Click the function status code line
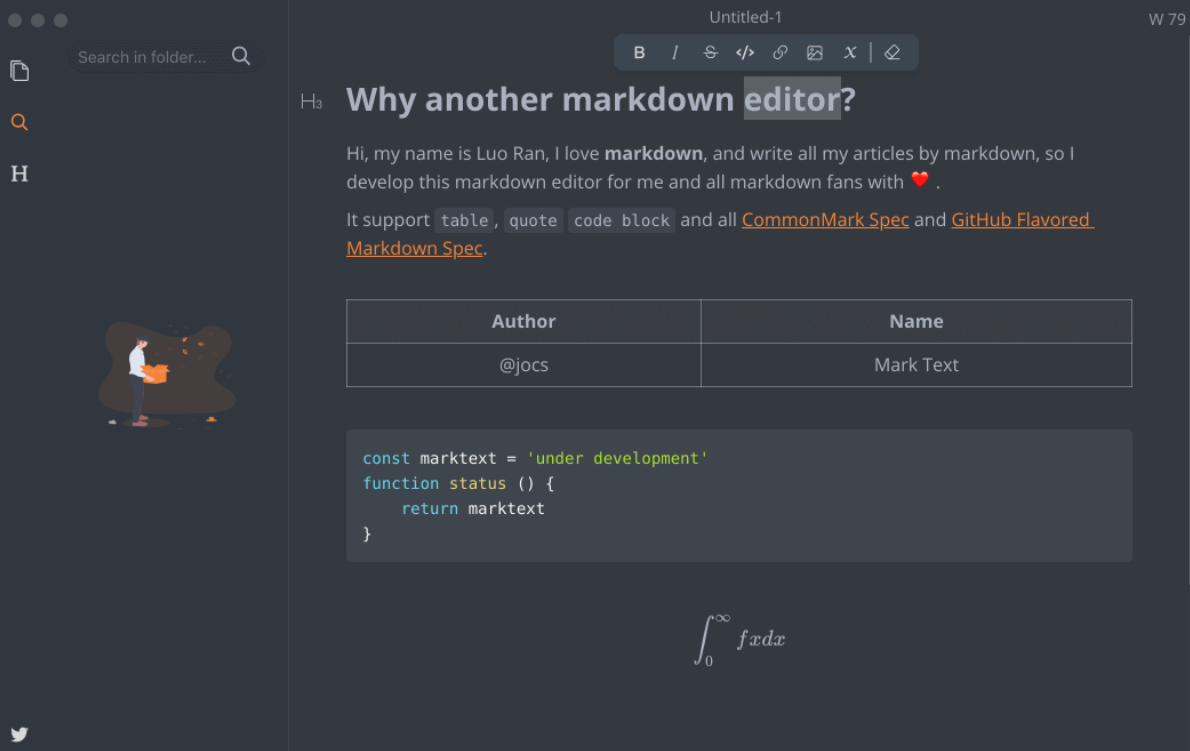Image resolution: width=1190 pixels, height=751 pixels. [x=458, y=483]
